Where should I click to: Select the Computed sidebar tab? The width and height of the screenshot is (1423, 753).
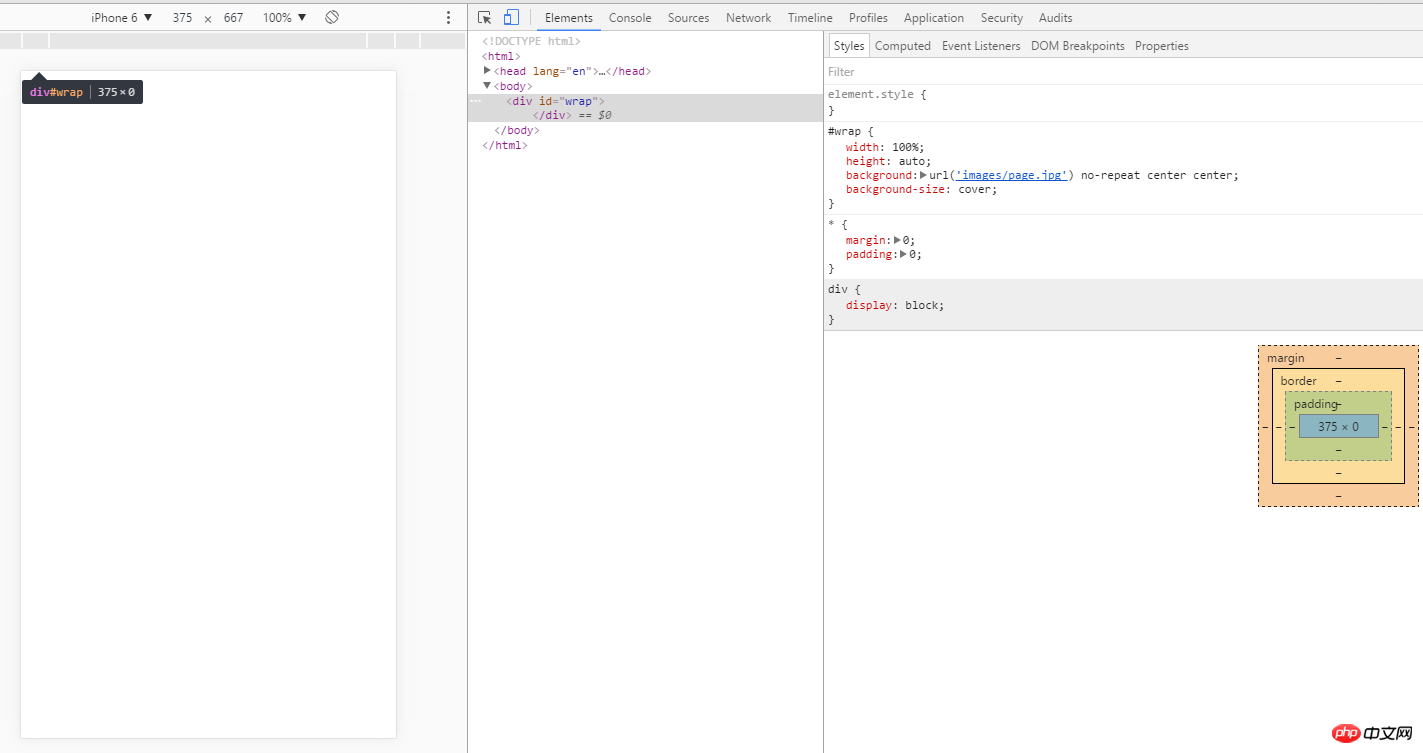(903, 46)
